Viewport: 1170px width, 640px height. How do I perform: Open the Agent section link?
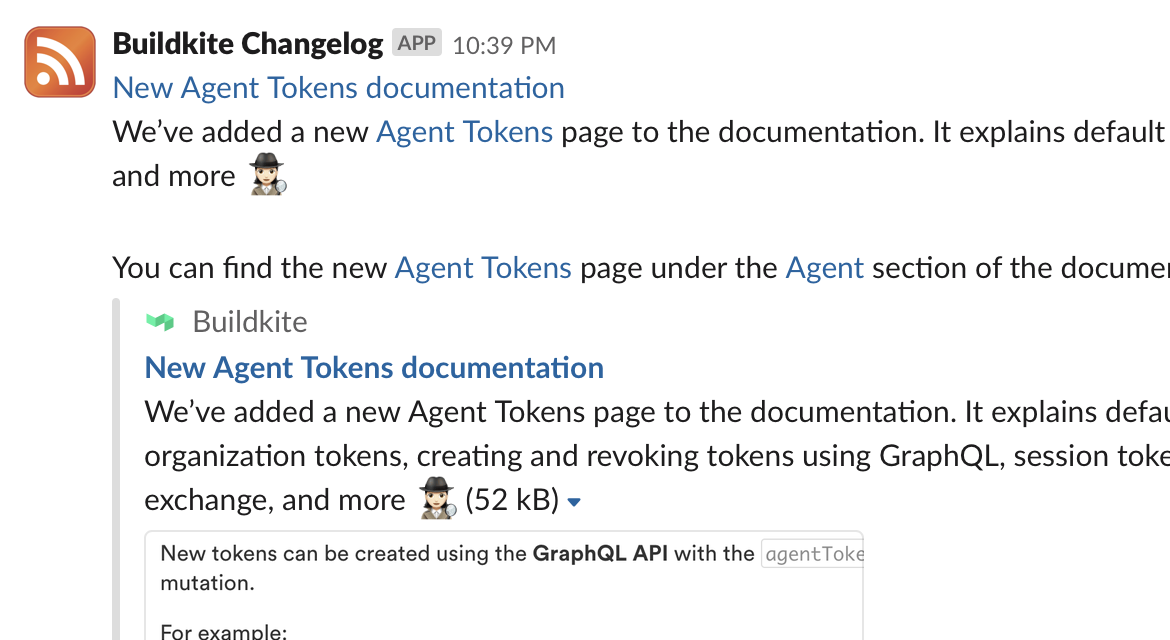click(x=825, y=267)
